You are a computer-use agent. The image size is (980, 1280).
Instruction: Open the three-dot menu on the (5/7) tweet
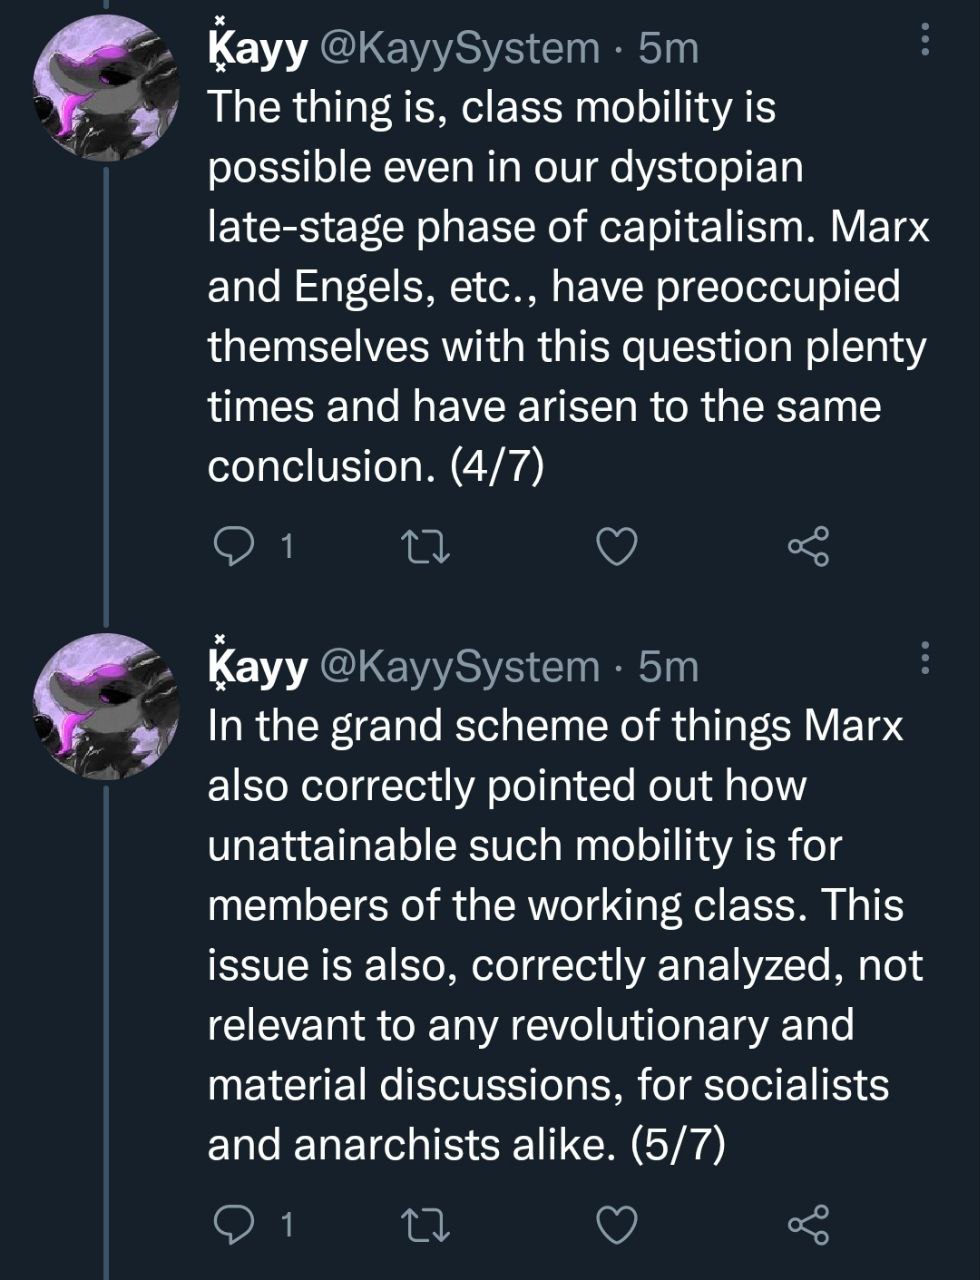[x=925, y=658]
